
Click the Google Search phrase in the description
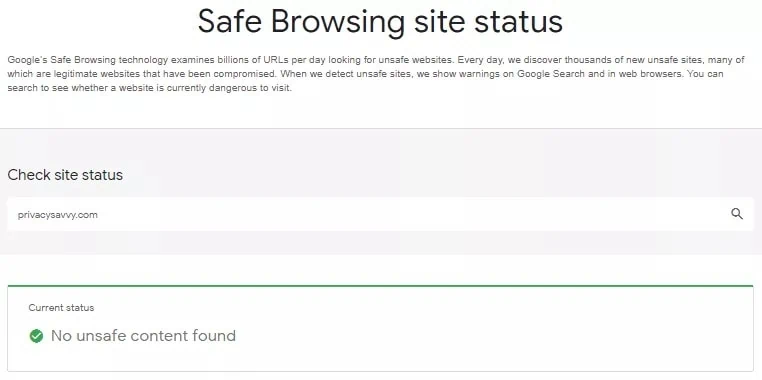[x=548, y=75]
